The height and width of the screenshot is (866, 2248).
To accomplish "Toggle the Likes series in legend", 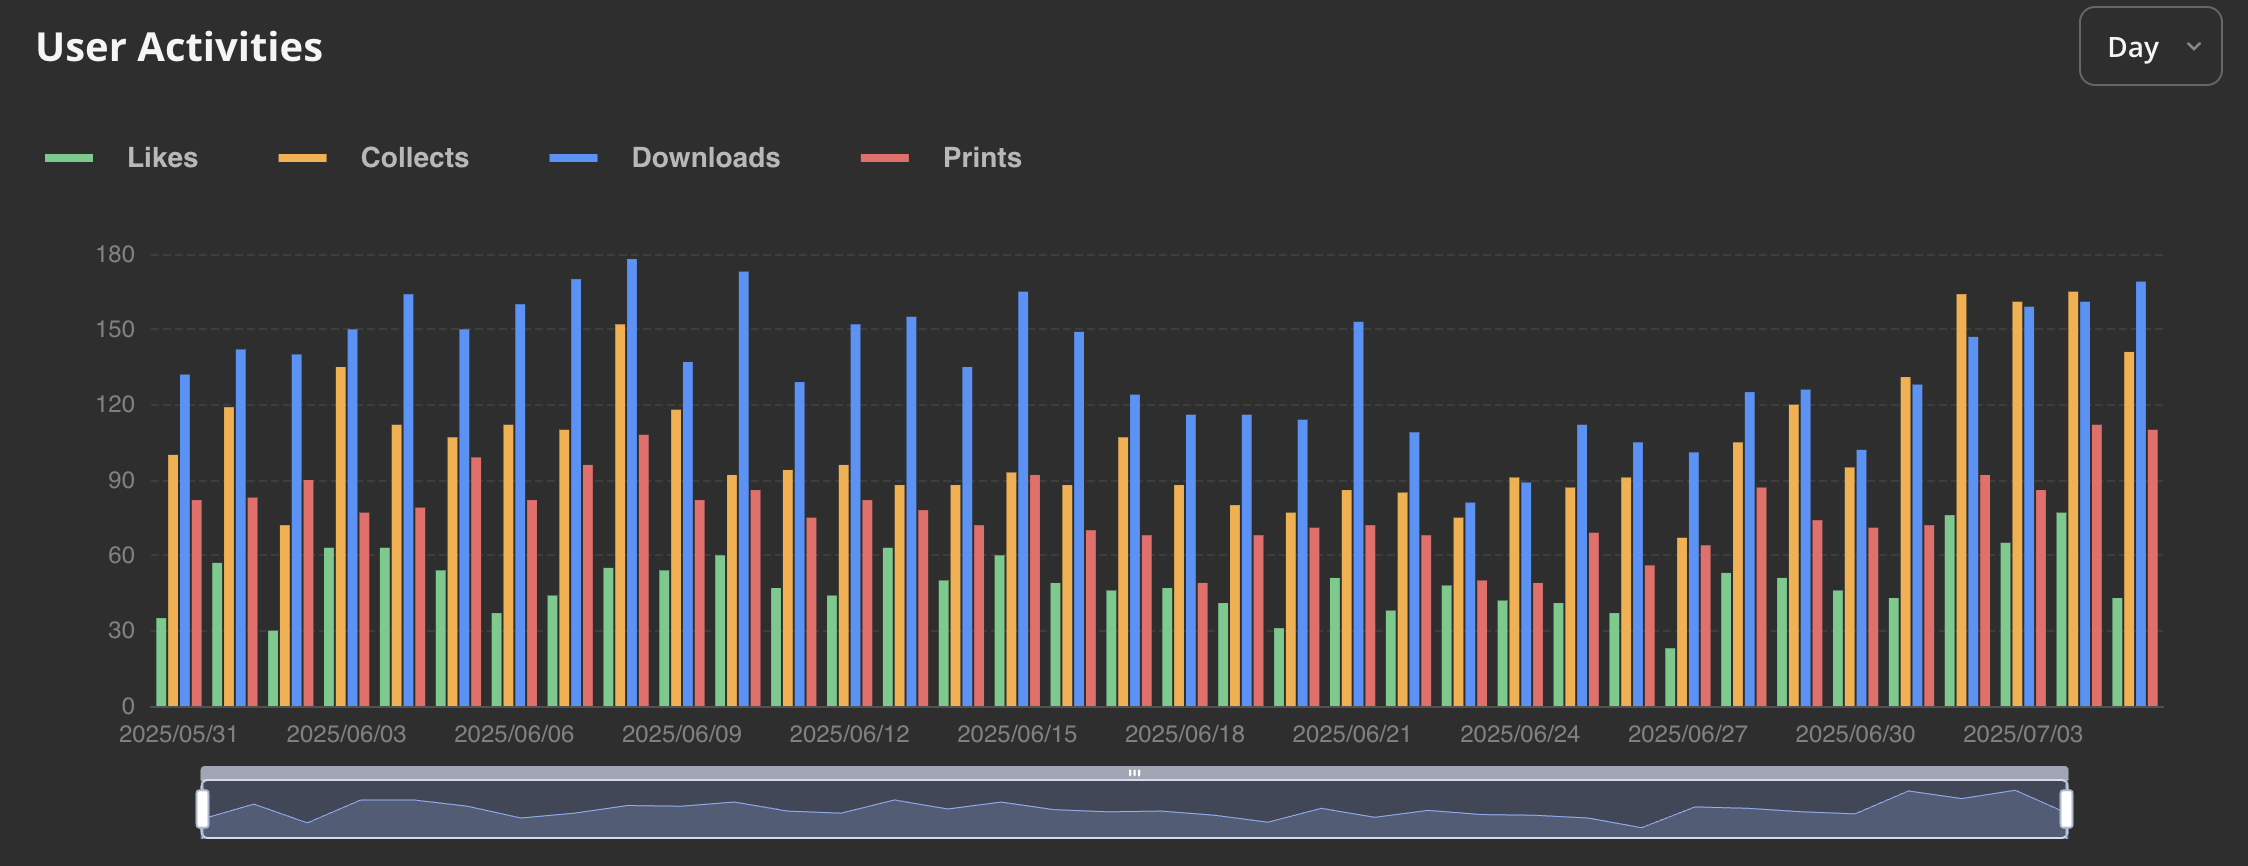I will [121, 158].
